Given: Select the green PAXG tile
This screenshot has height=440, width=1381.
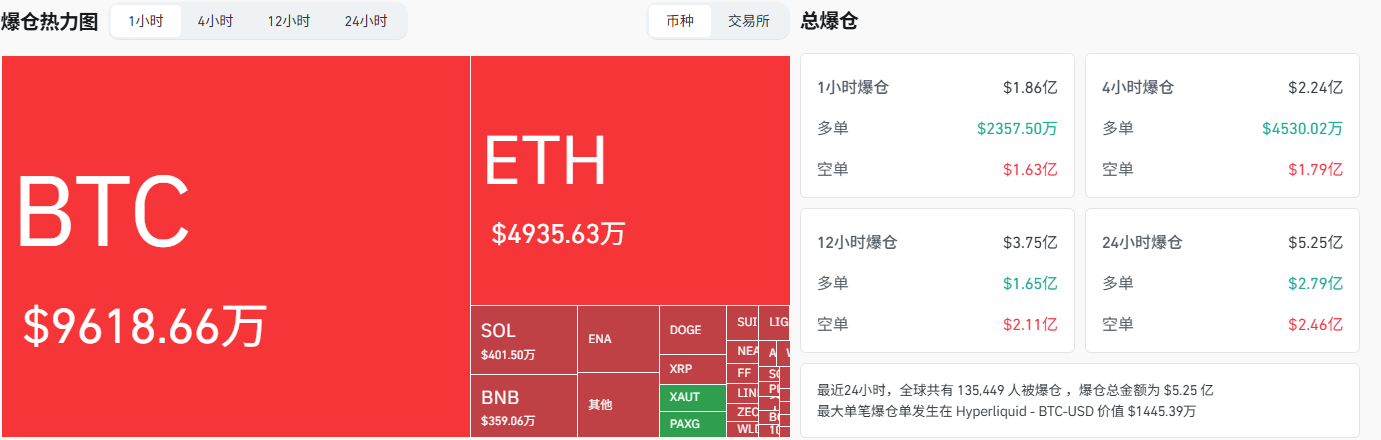Looking at the screenshot, I should pyautogui.click(x=692, y=424).
